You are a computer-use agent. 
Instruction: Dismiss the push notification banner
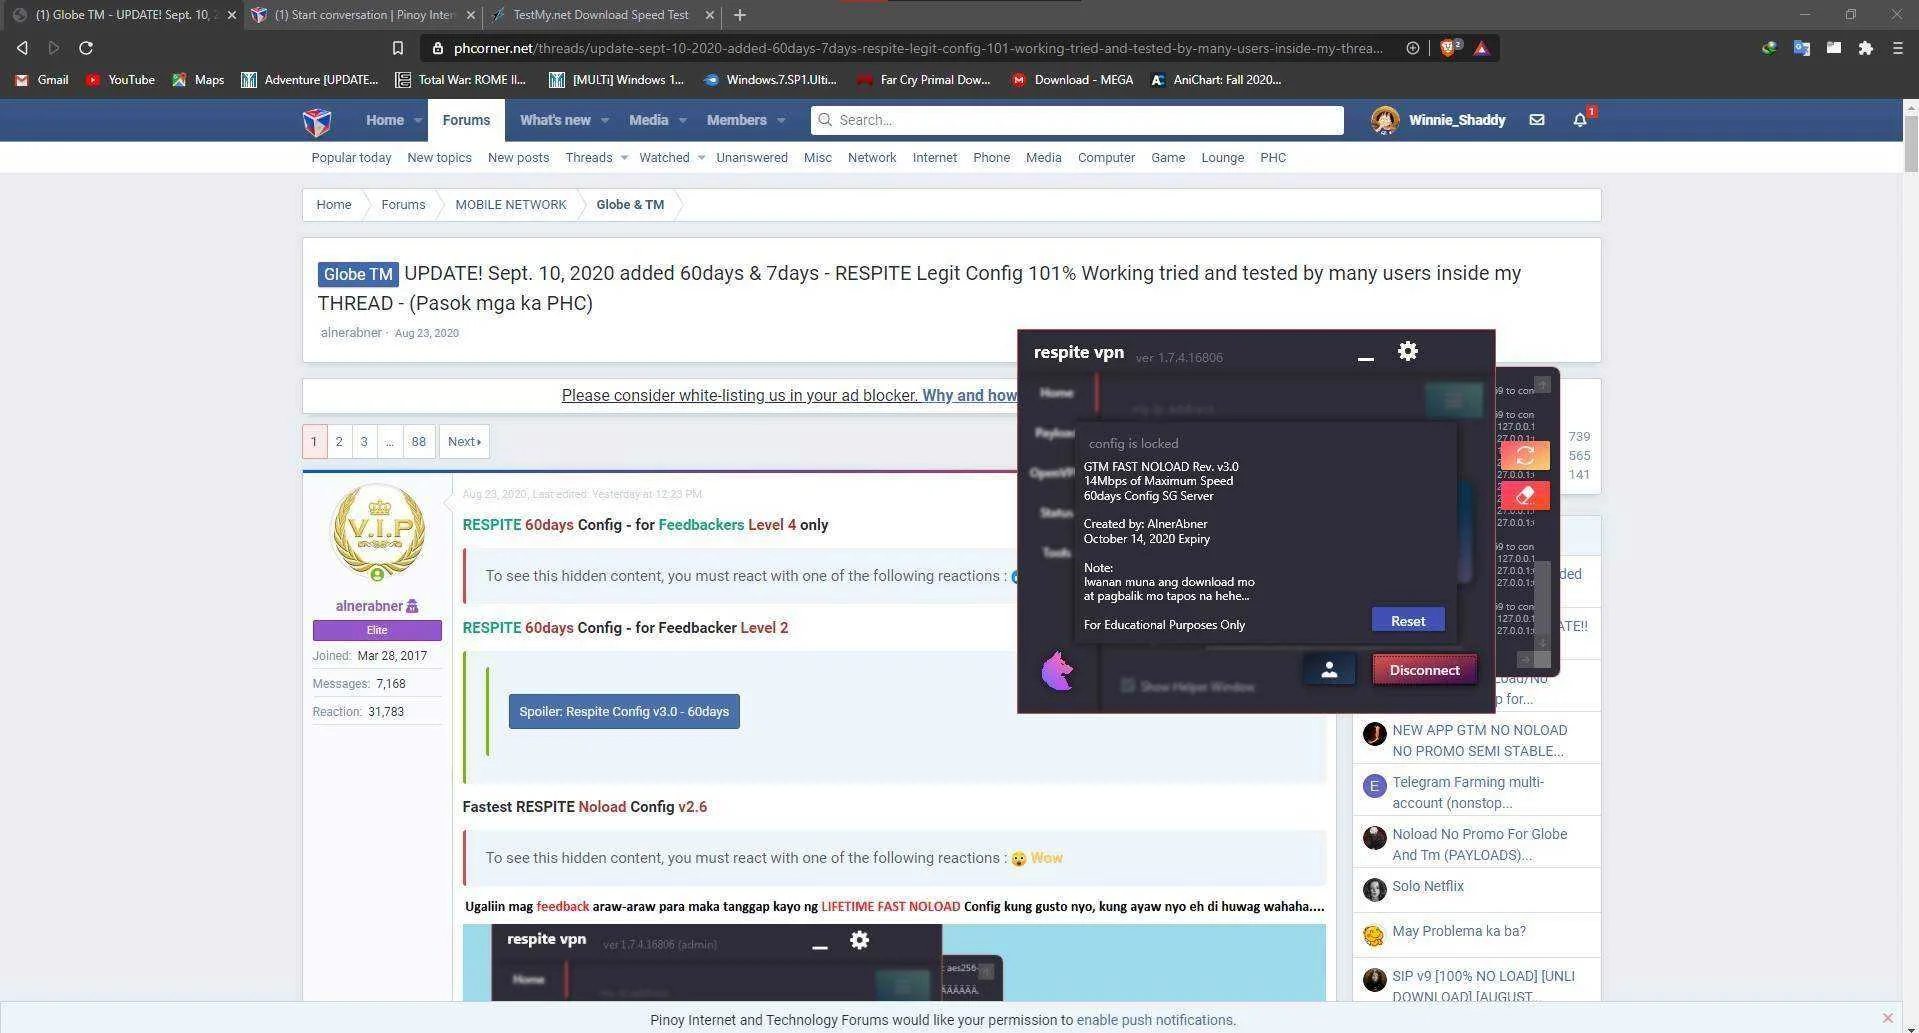[1887, 1018]
